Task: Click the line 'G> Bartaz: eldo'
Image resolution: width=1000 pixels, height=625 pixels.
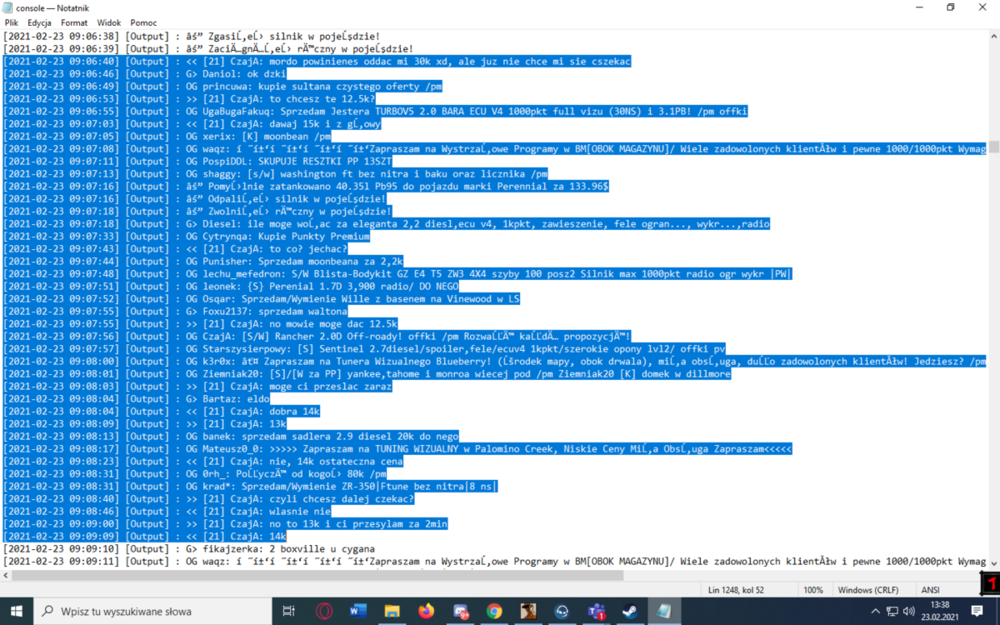Action: 136,399
